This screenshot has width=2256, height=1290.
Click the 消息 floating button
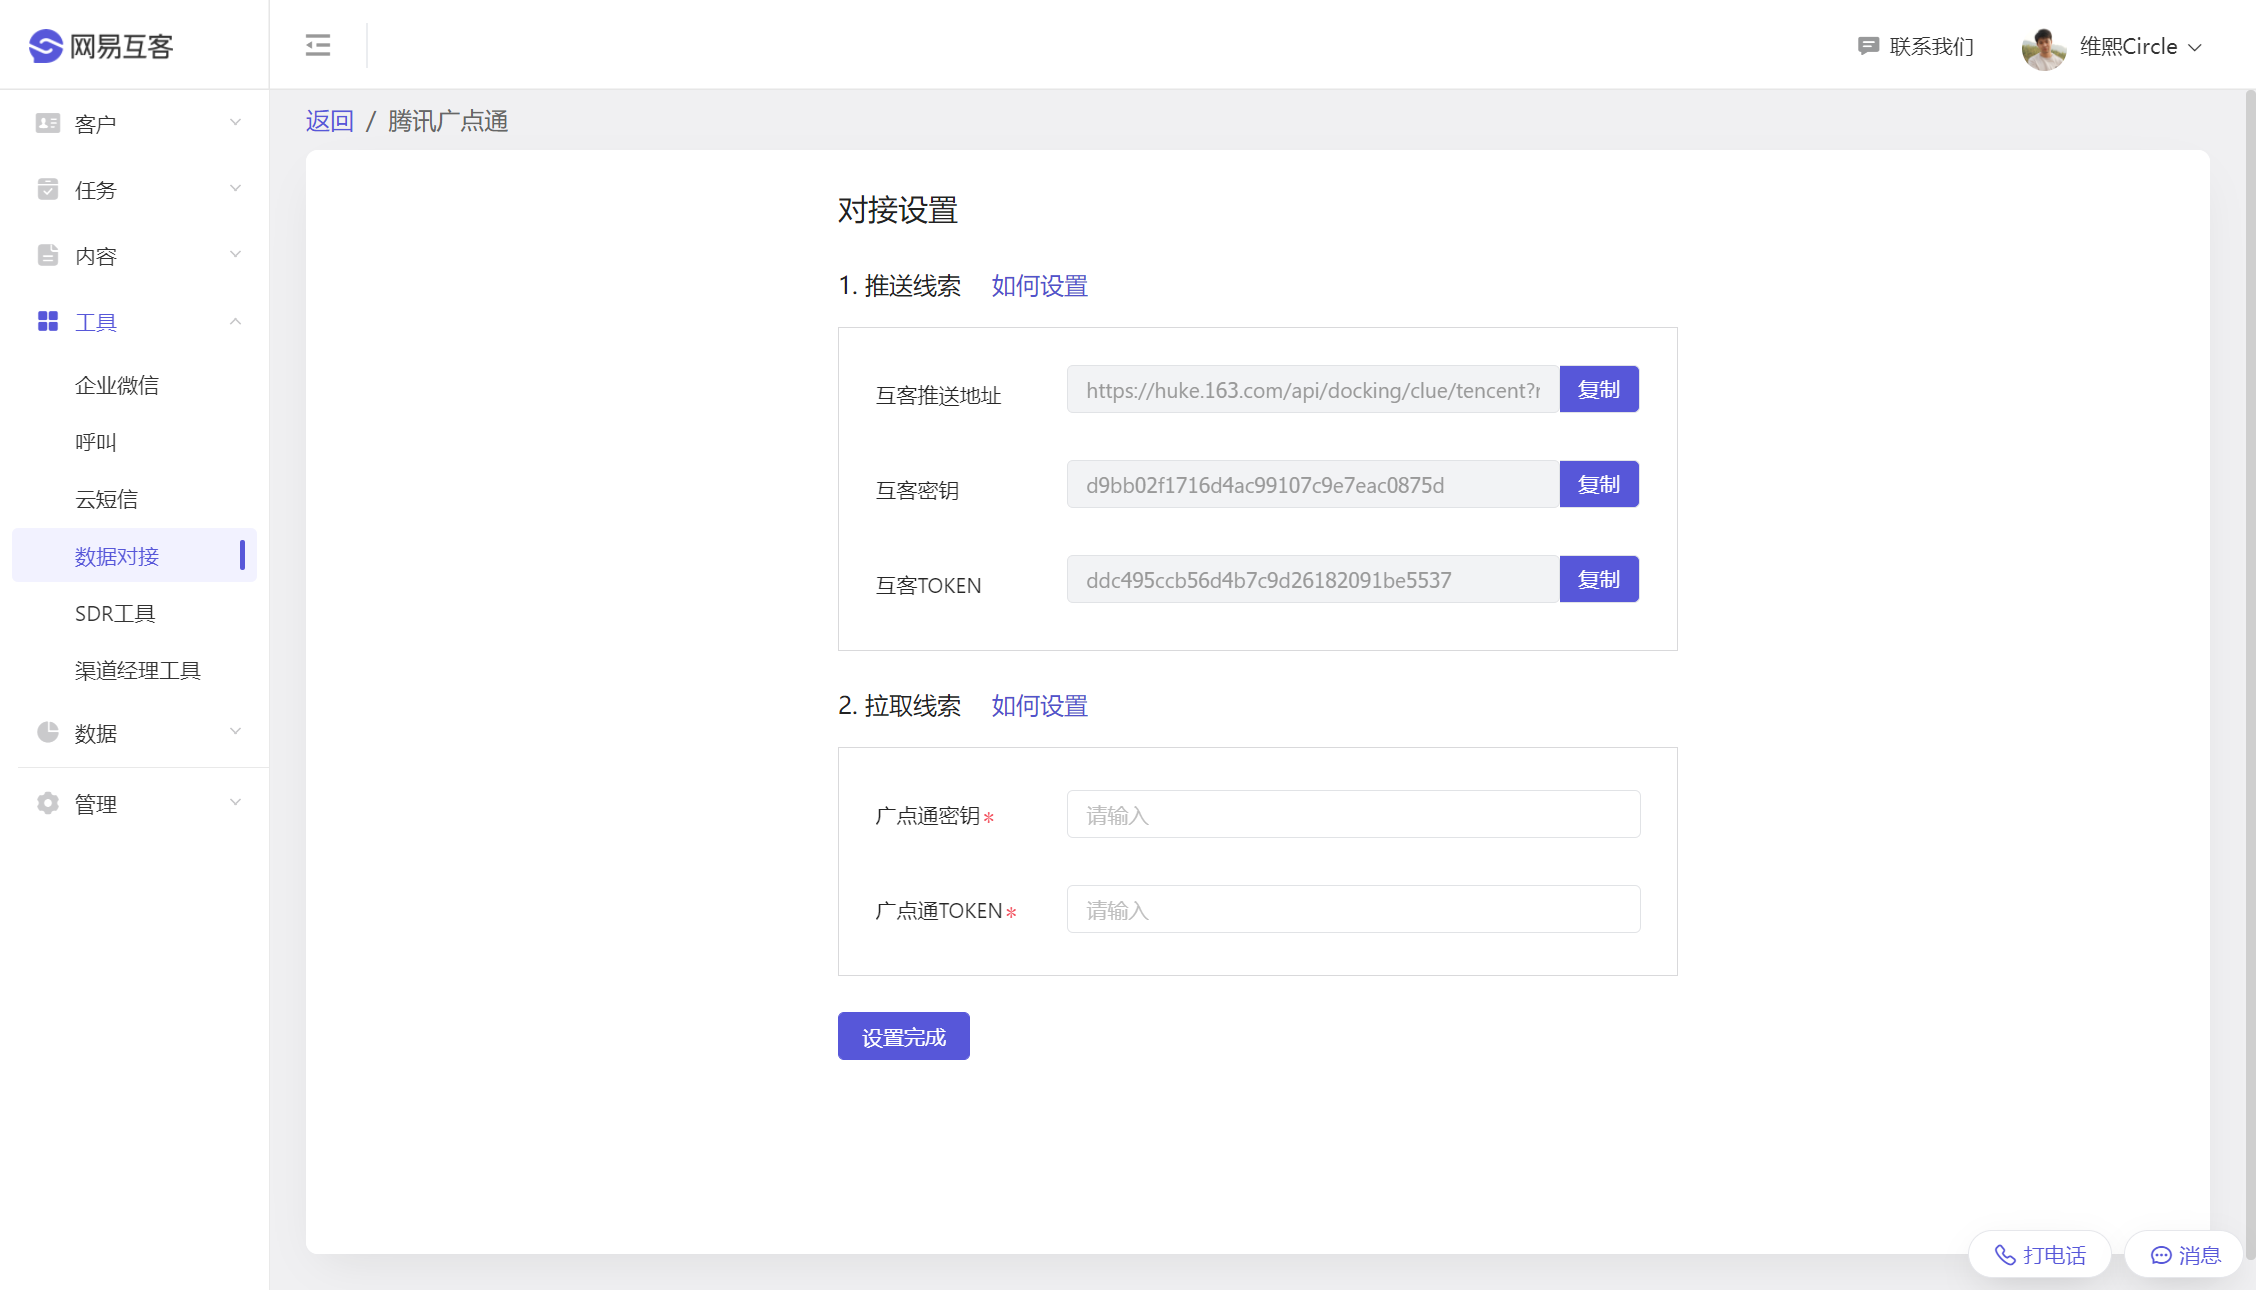2185,1254
